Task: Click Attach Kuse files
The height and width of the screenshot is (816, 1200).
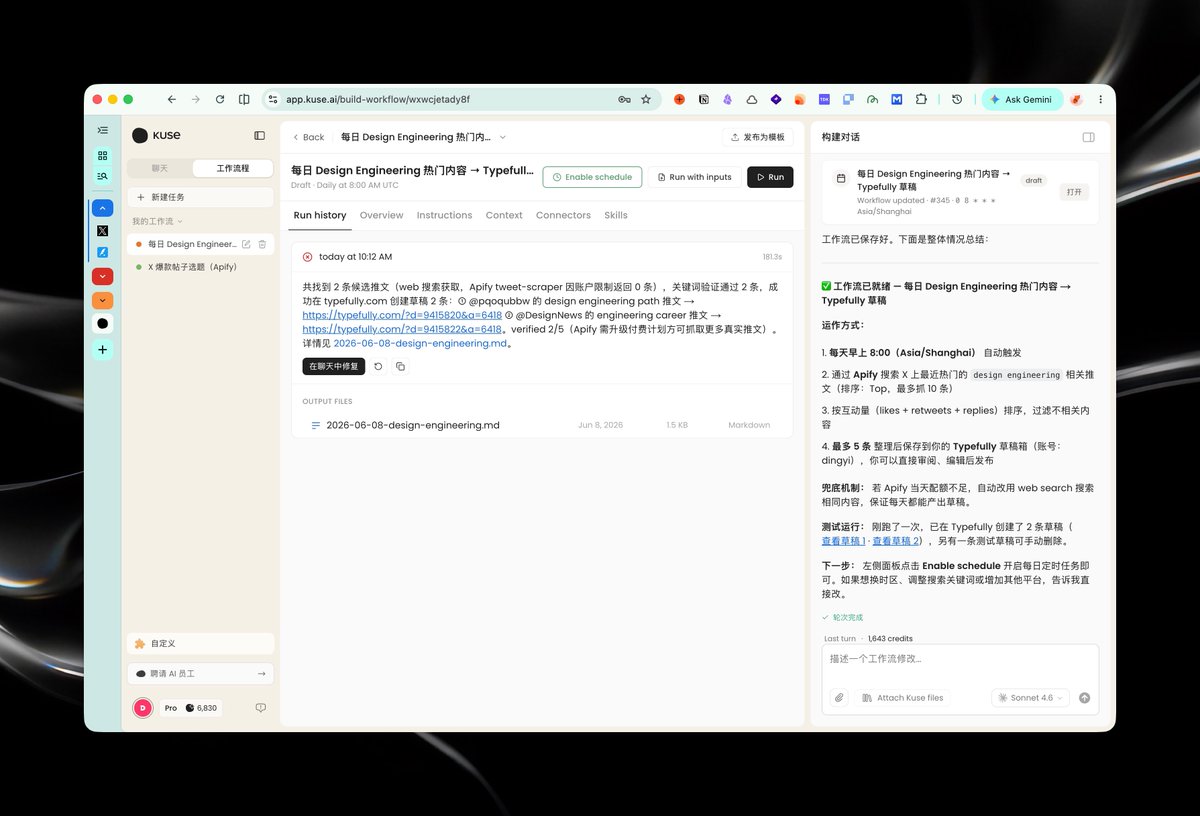Action: pyautogui.click(x=903, y=698)
